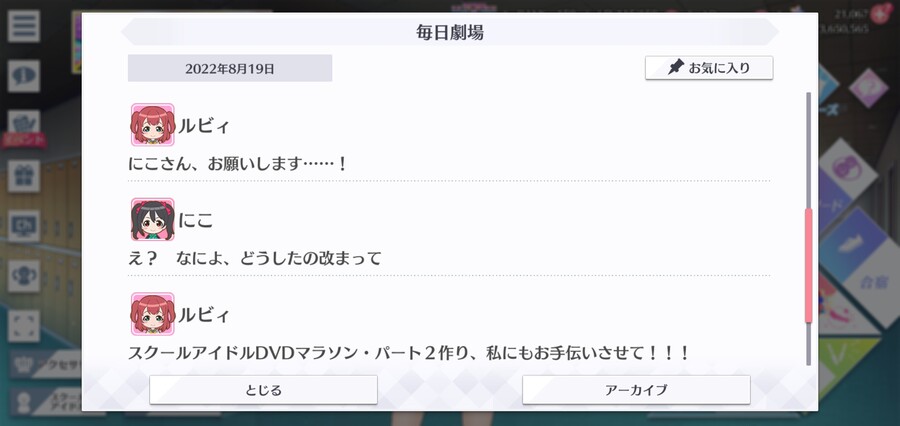Select the purple diamond tile at top right
This screenshot has height=426, width=900.
click(x=868, y=87)
